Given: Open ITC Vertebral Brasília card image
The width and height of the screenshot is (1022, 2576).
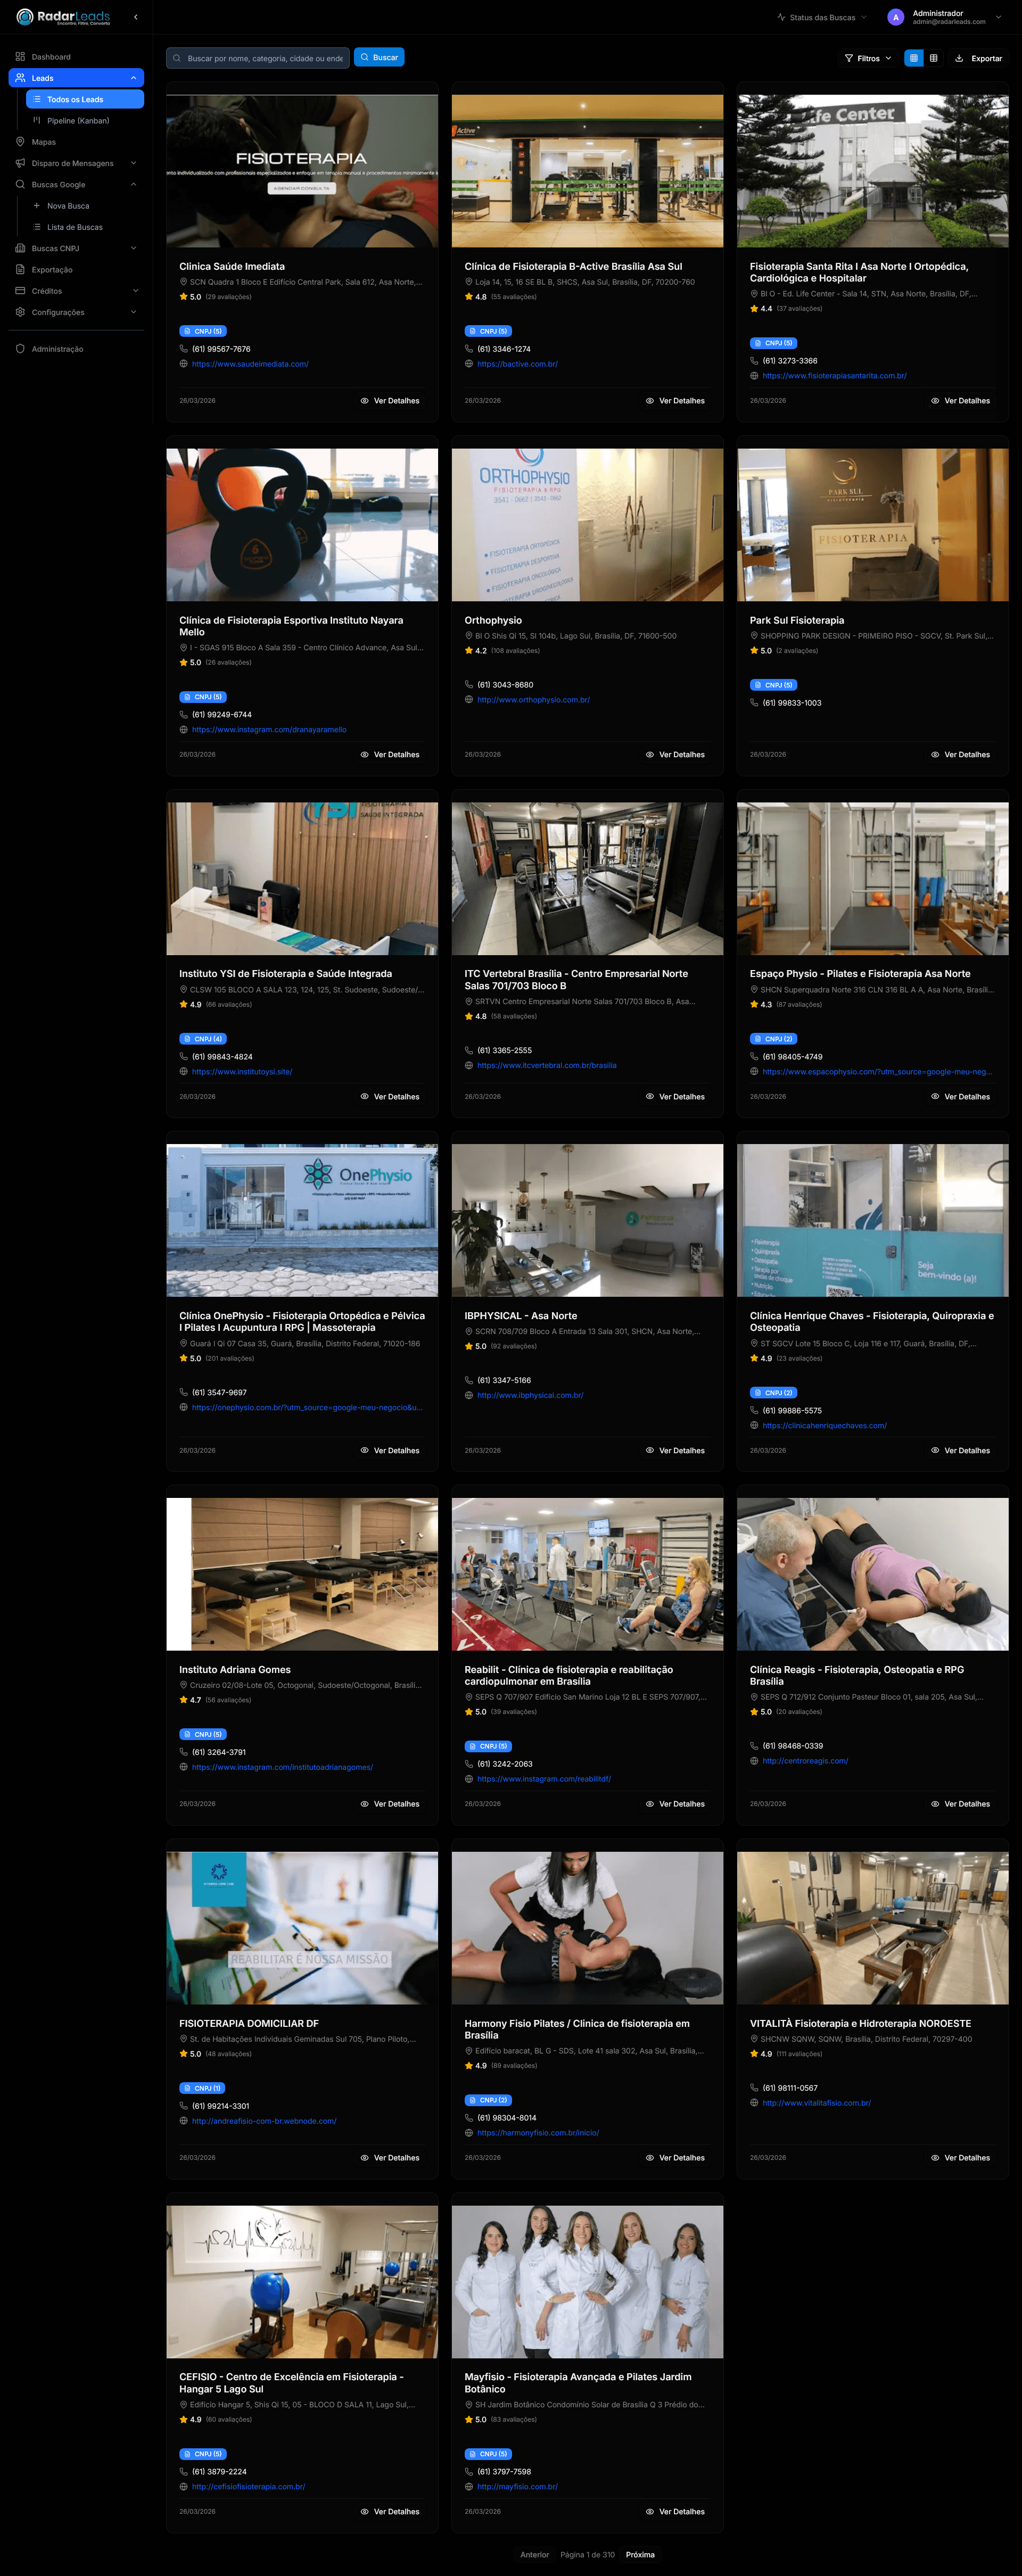Looking at the screenshot, I should coord(587,878).
